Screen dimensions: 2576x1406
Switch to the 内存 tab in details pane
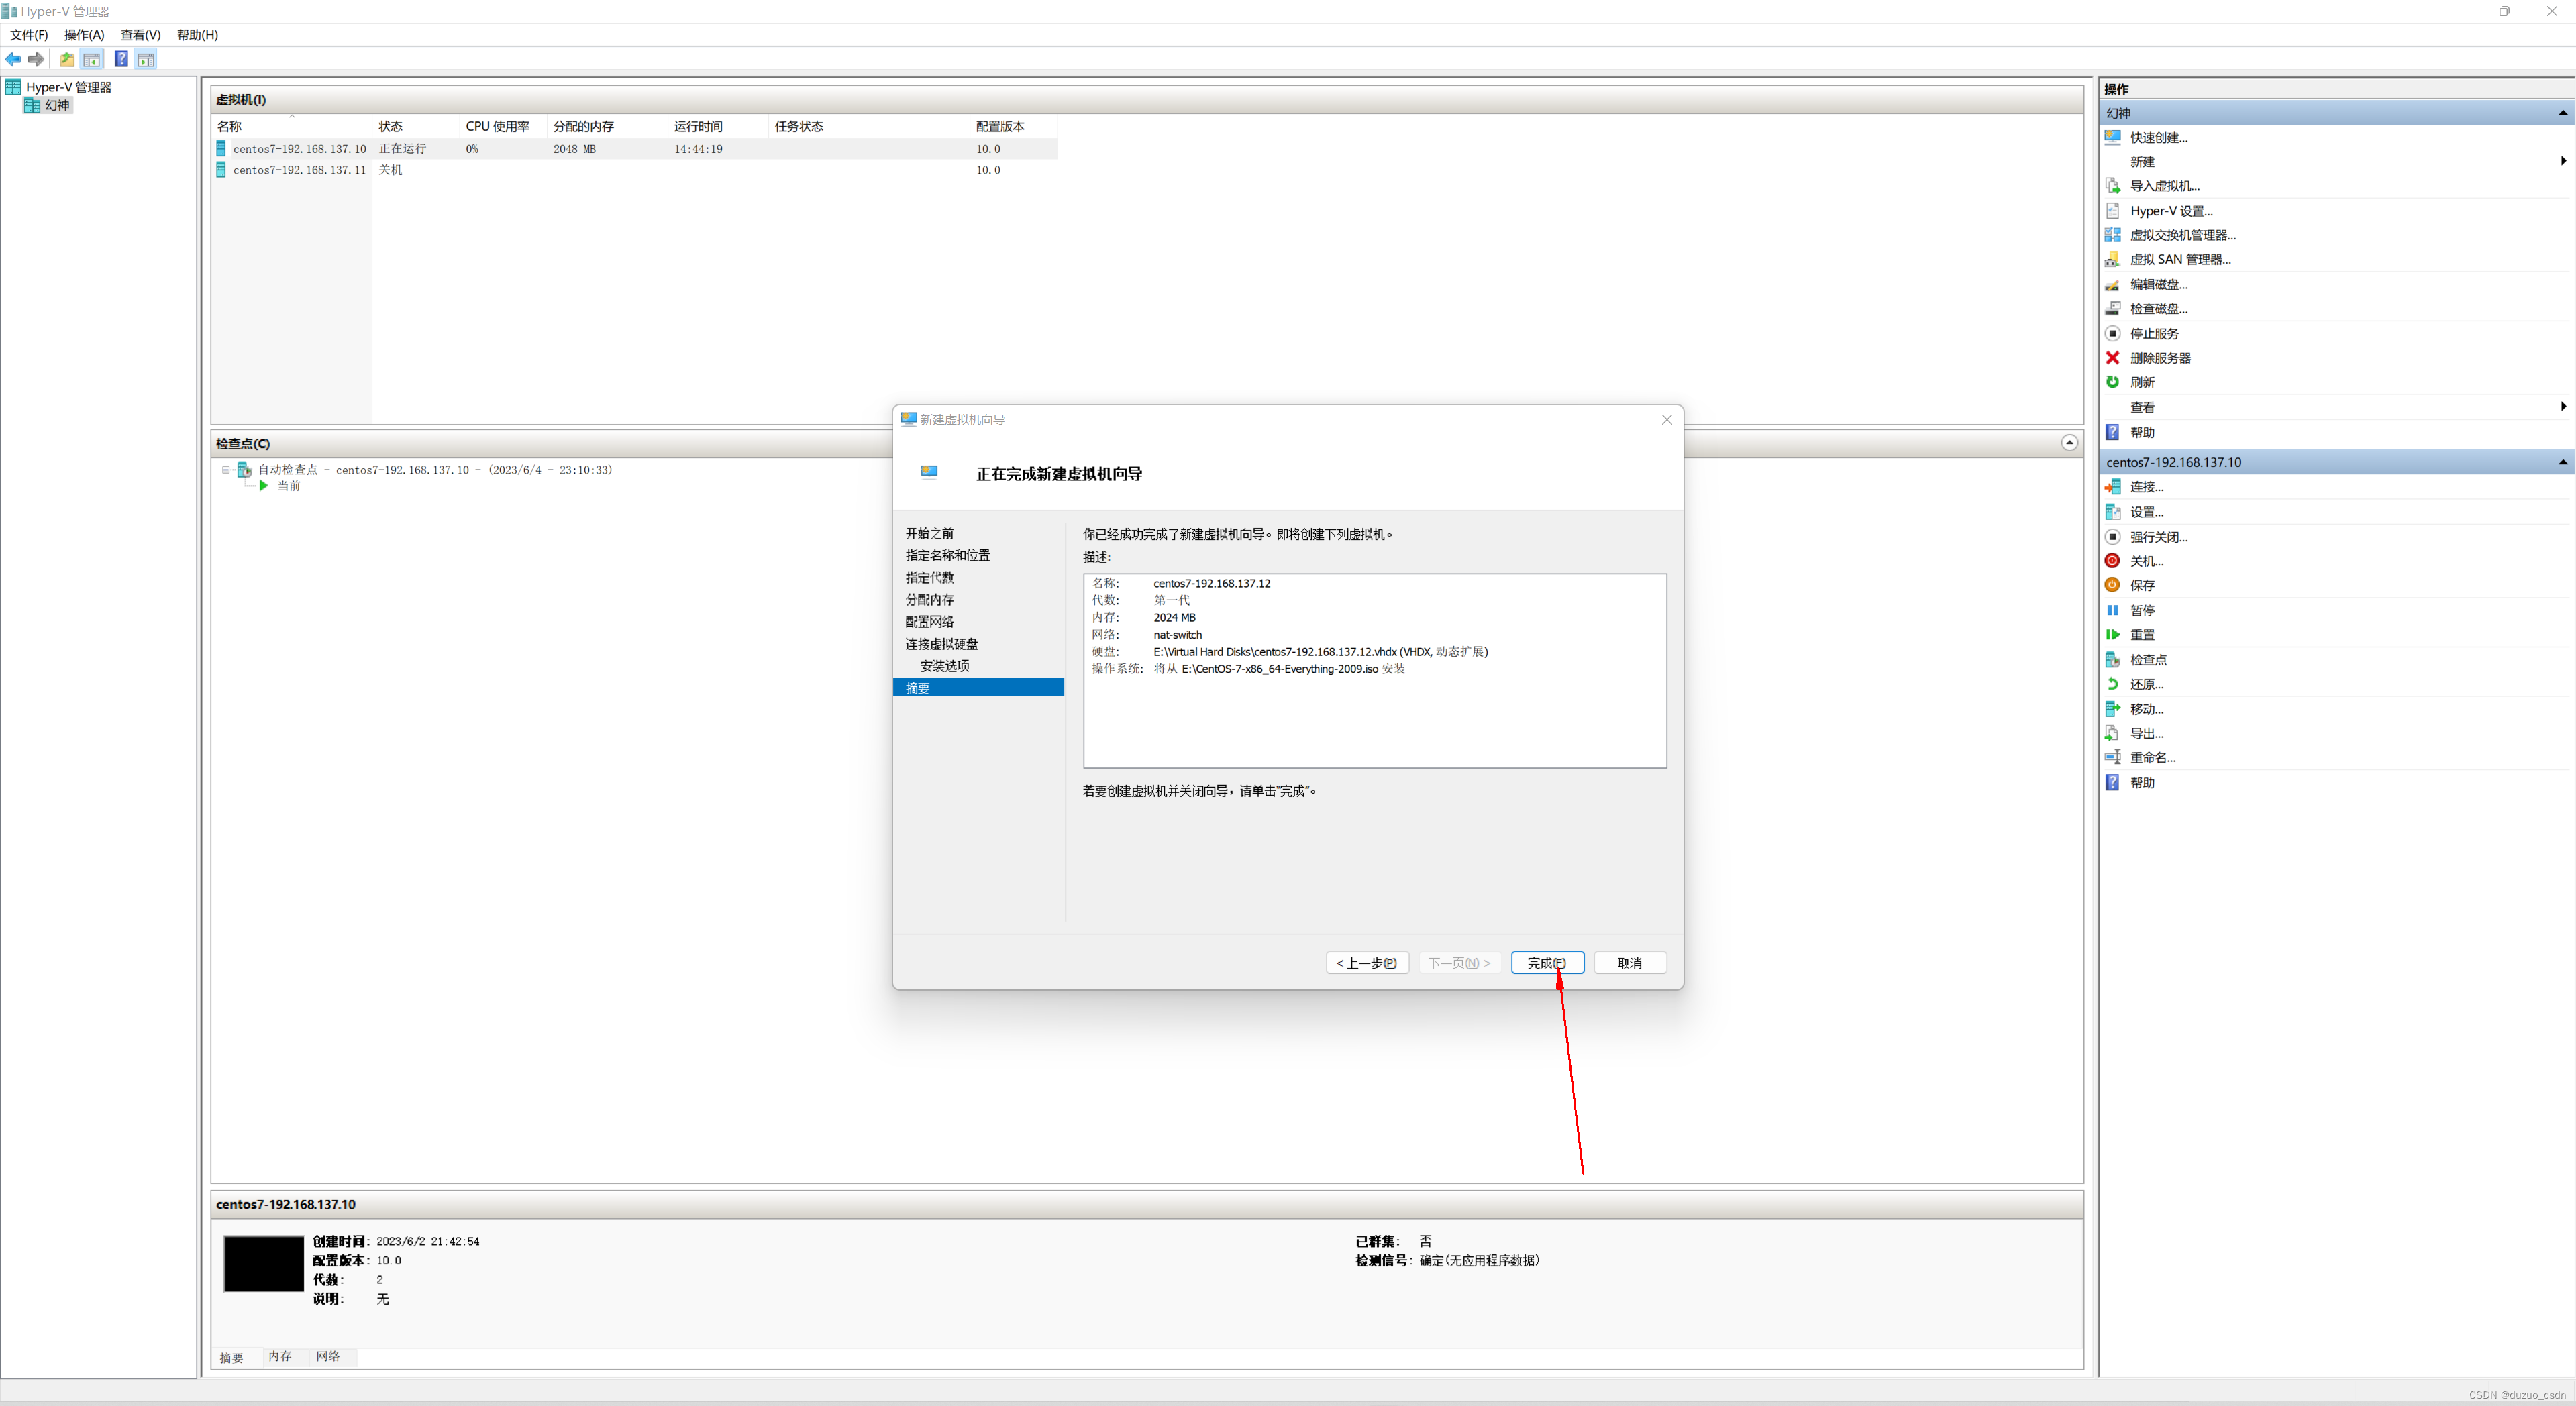pos(280,1357)
